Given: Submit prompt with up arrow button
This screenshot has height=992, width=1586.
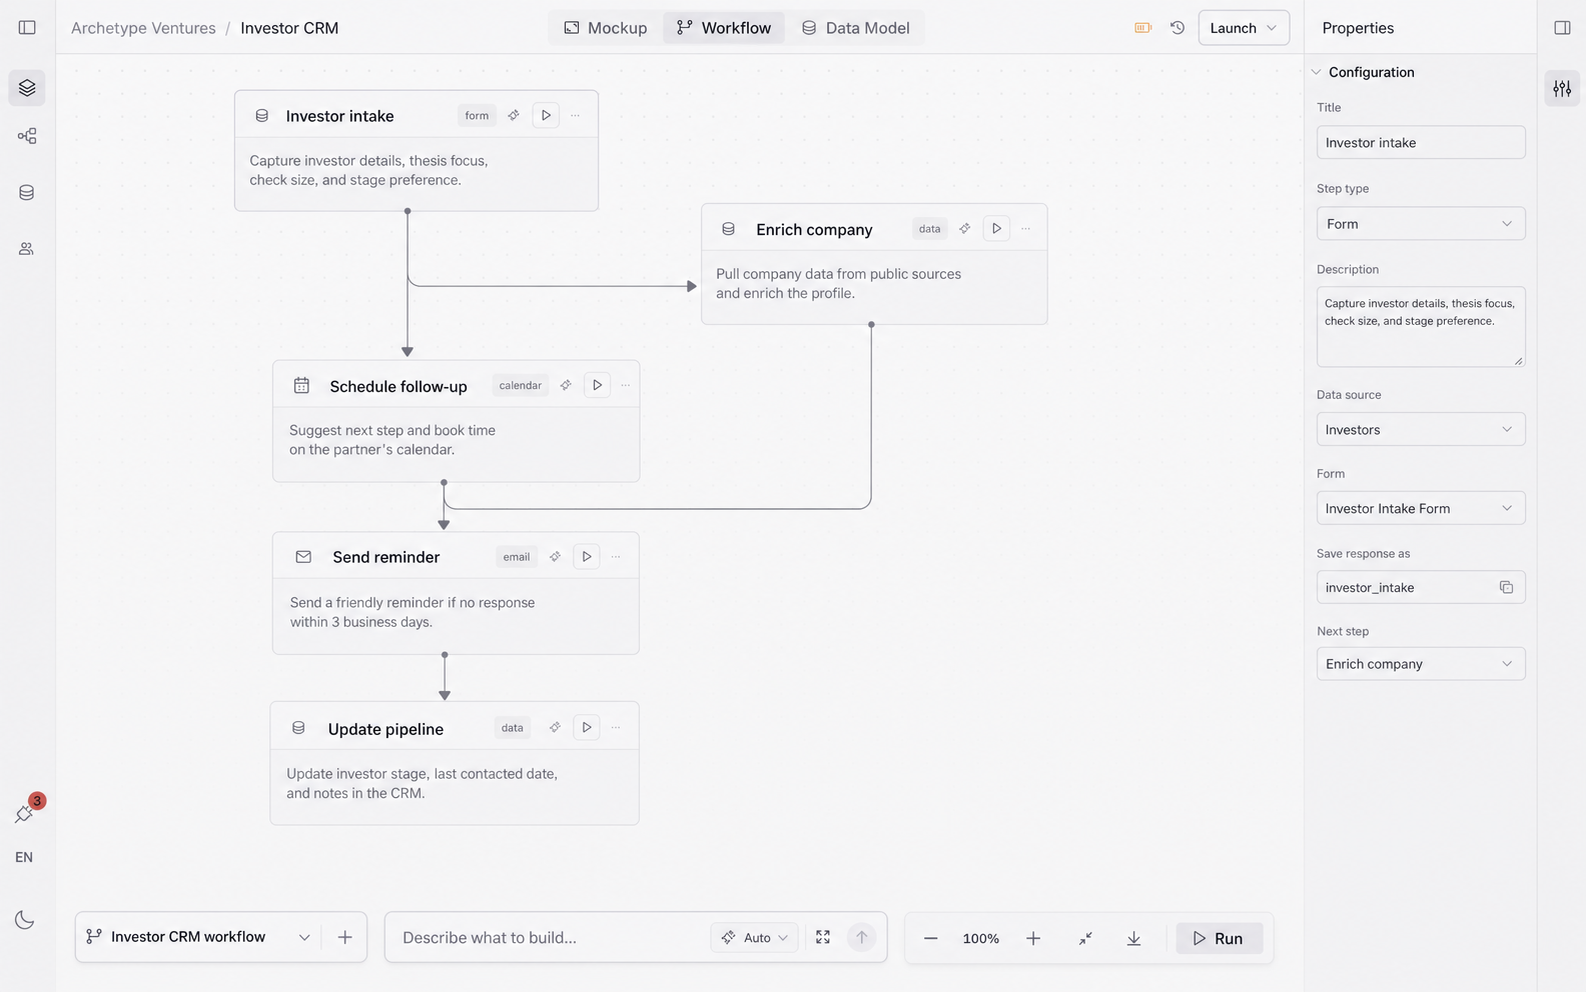Looking at the screenshot, I should coord(861,937).
